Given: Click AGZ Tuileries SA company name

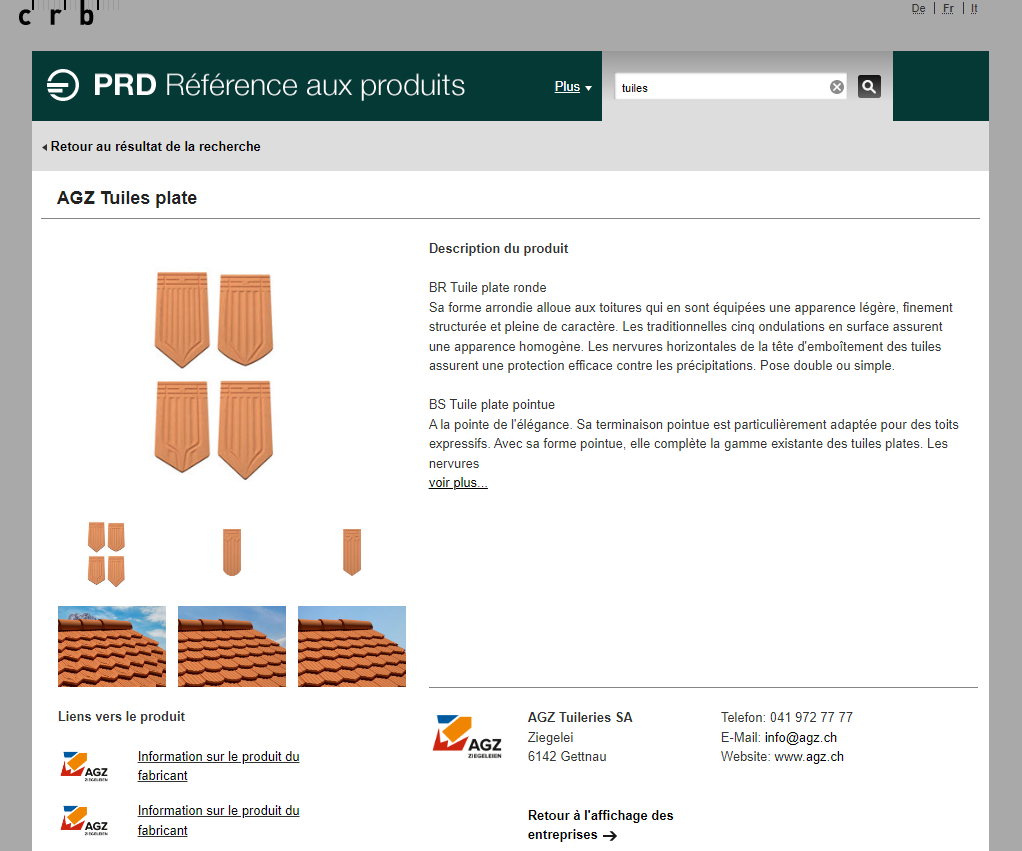Looking at the screenshot, I should pos(580,717).
